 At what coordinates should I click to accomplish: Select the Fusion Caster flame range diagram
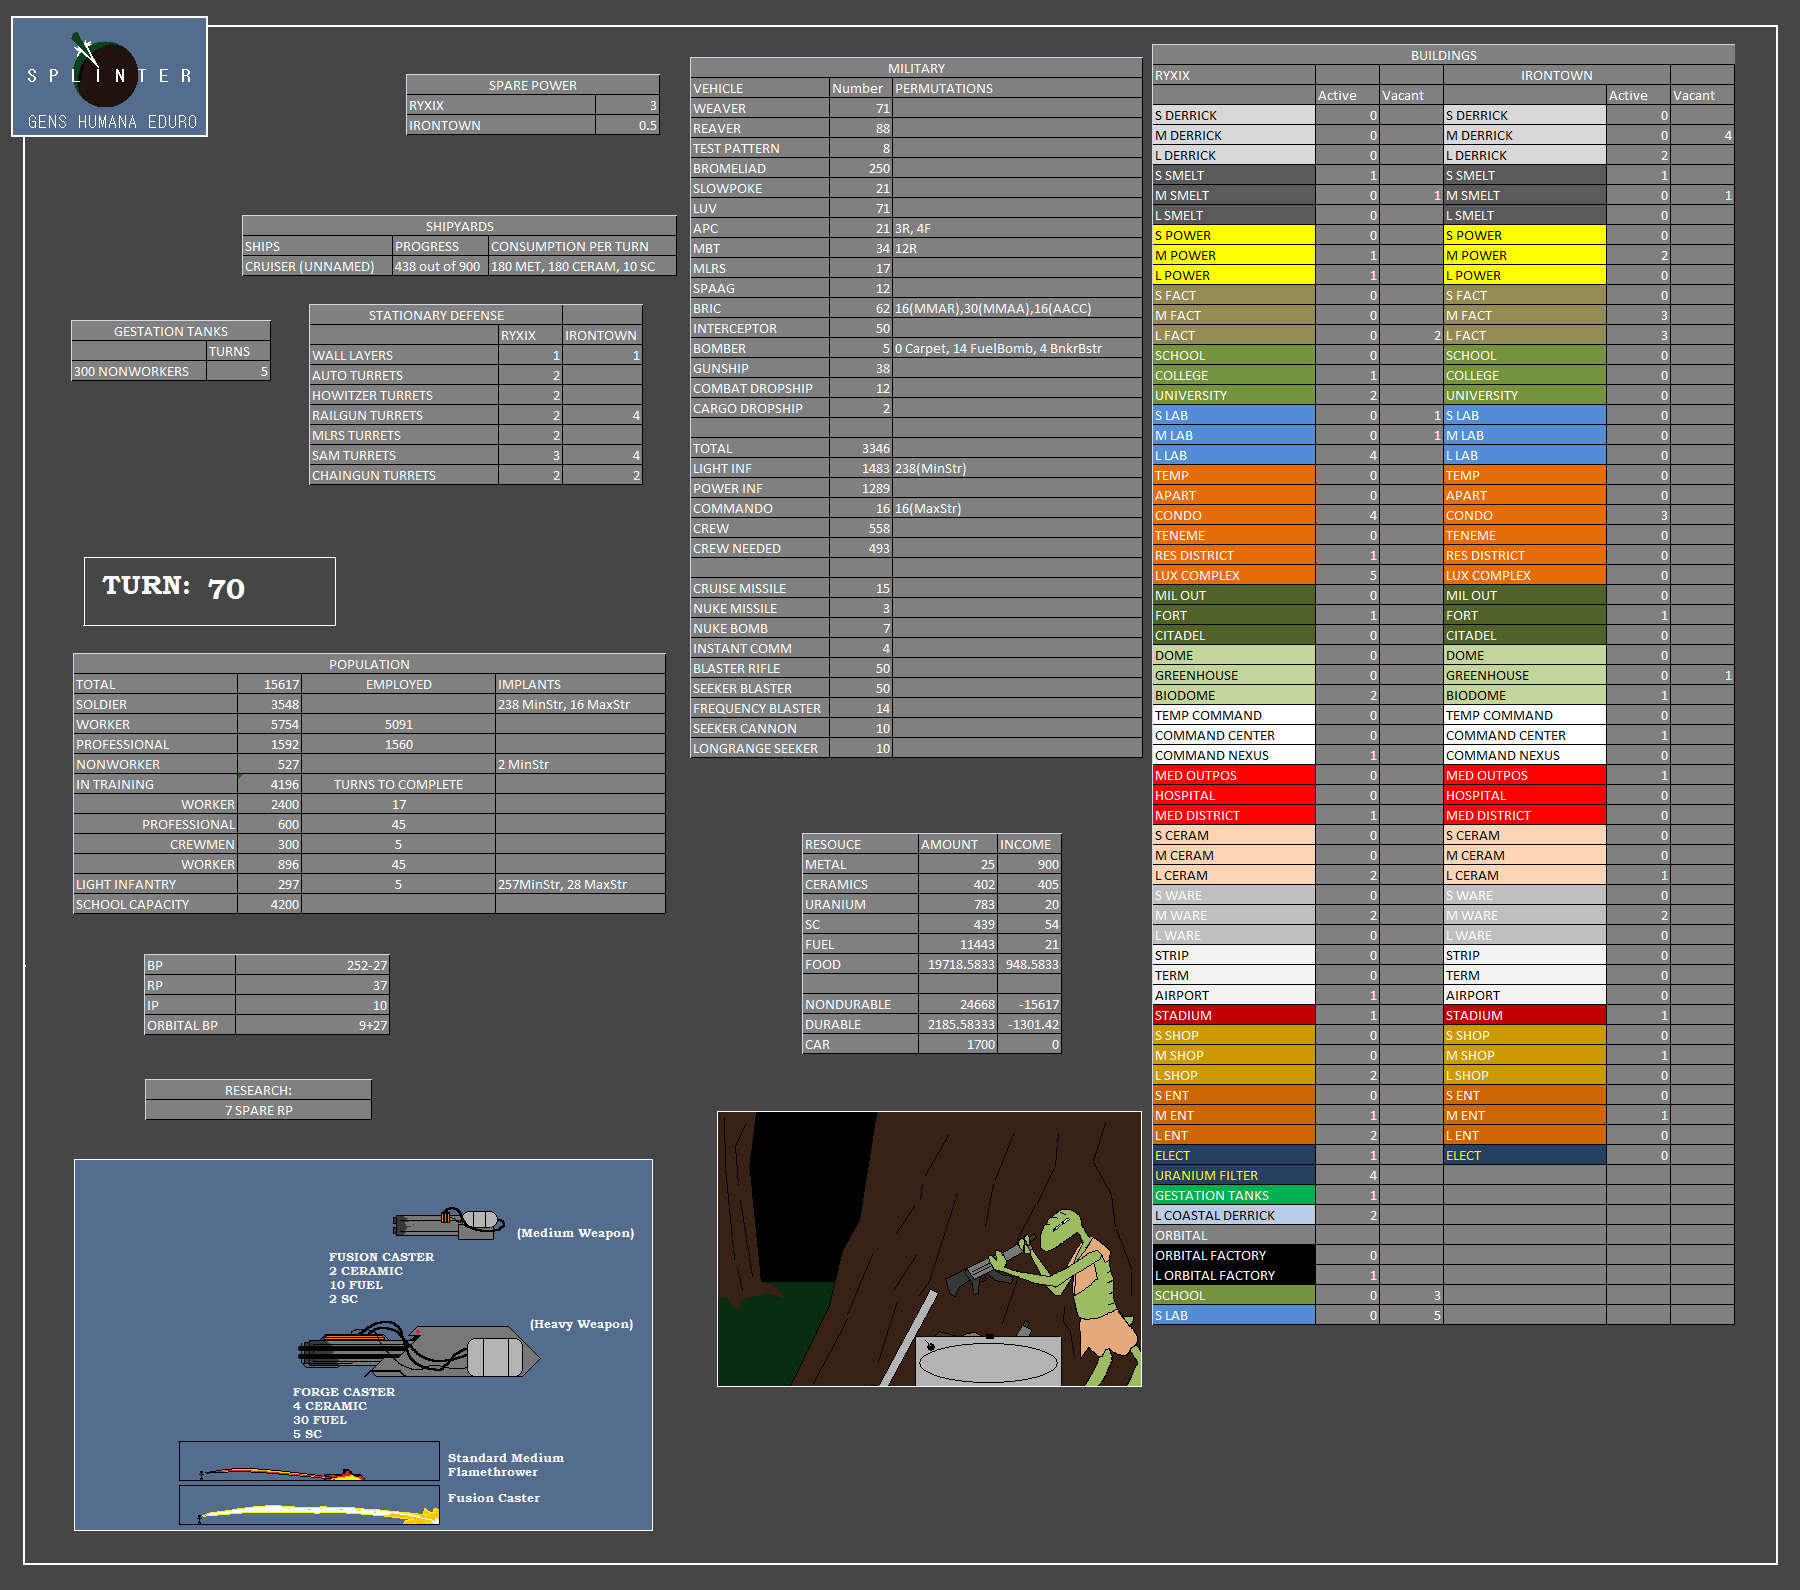click(x=309, y=1505)
